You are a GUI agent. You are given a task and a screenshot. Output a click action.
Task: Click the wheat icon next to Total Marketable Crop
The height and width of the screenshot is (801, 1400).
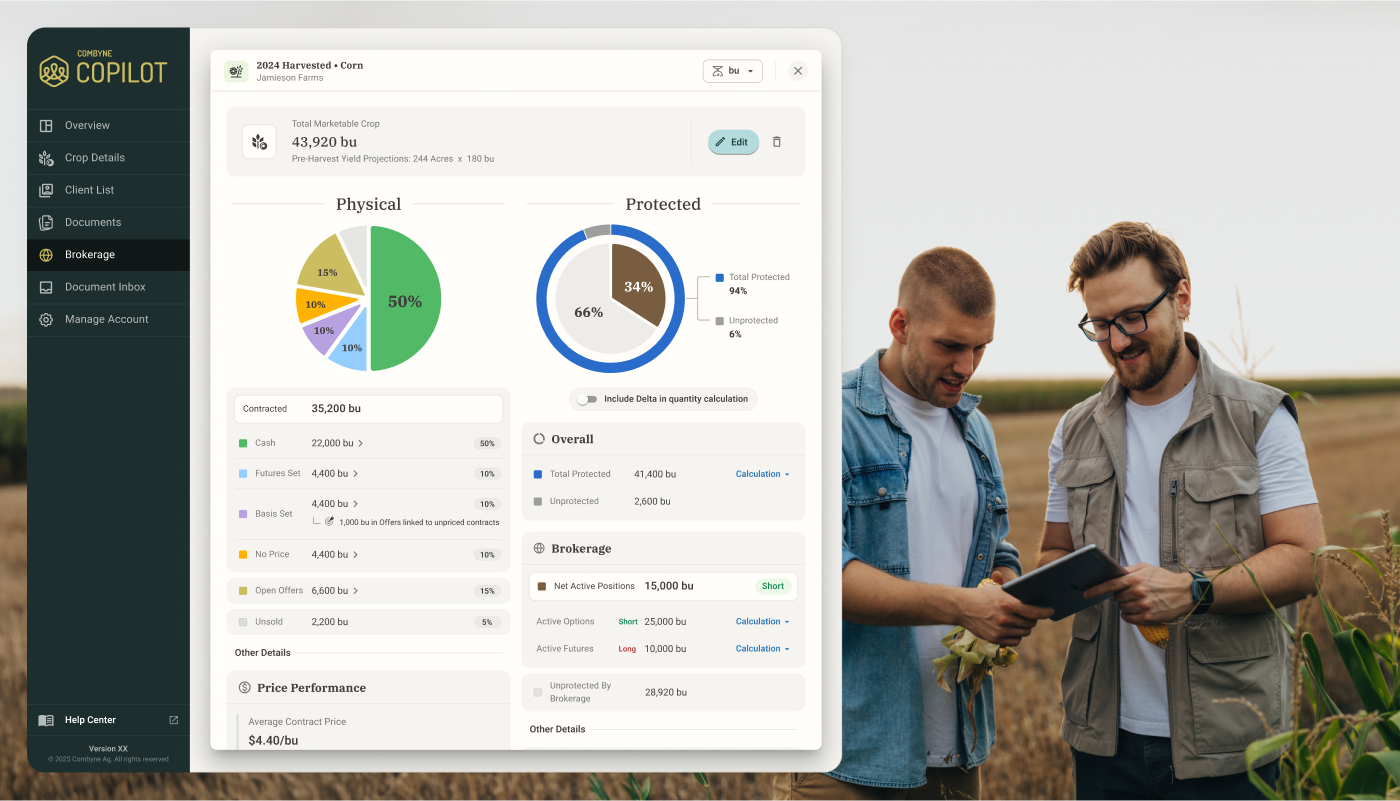click(260, 141)
